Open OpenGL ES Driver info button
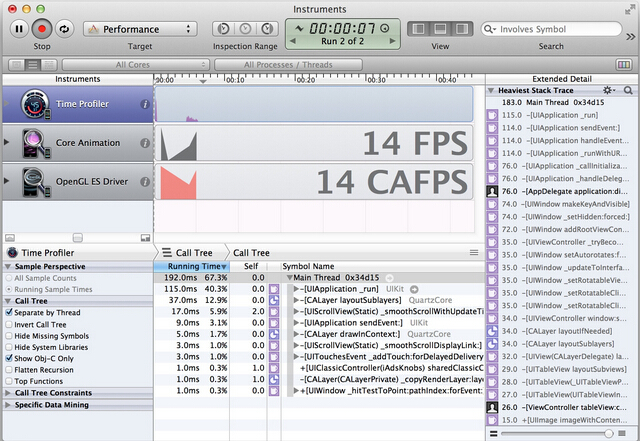Screen dimensions: 640x441 point(145,181)
